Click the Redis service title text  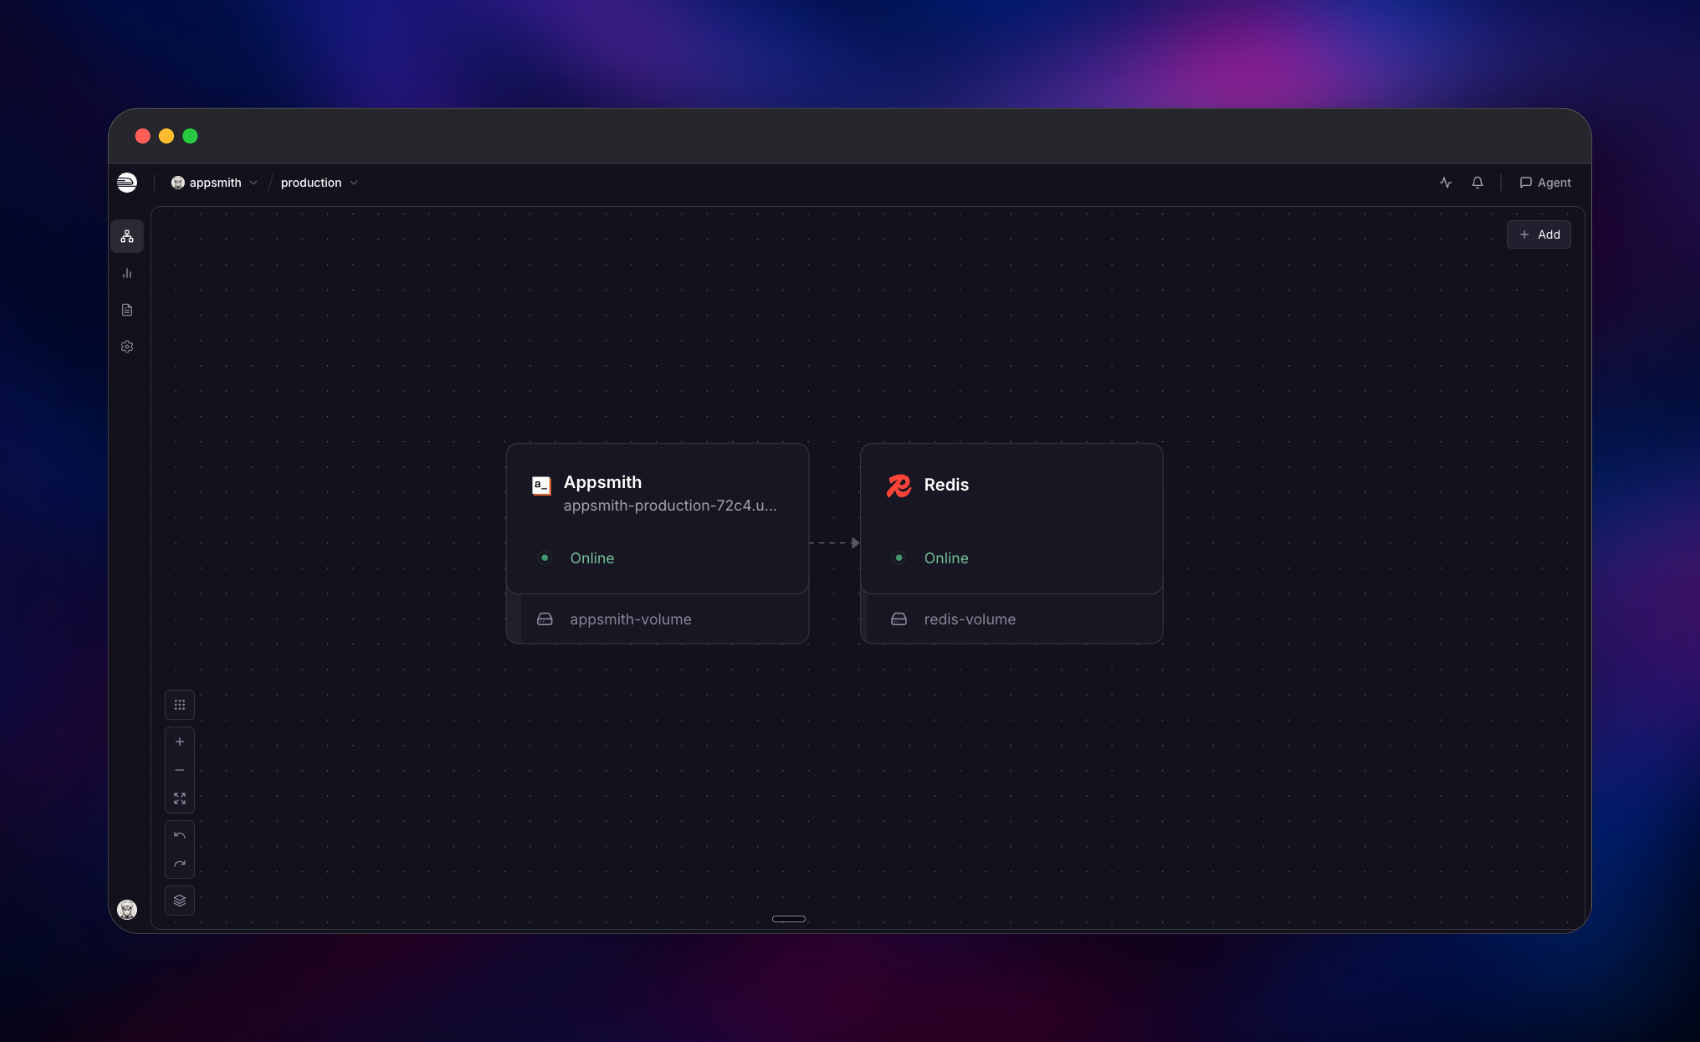pos(947,485)
